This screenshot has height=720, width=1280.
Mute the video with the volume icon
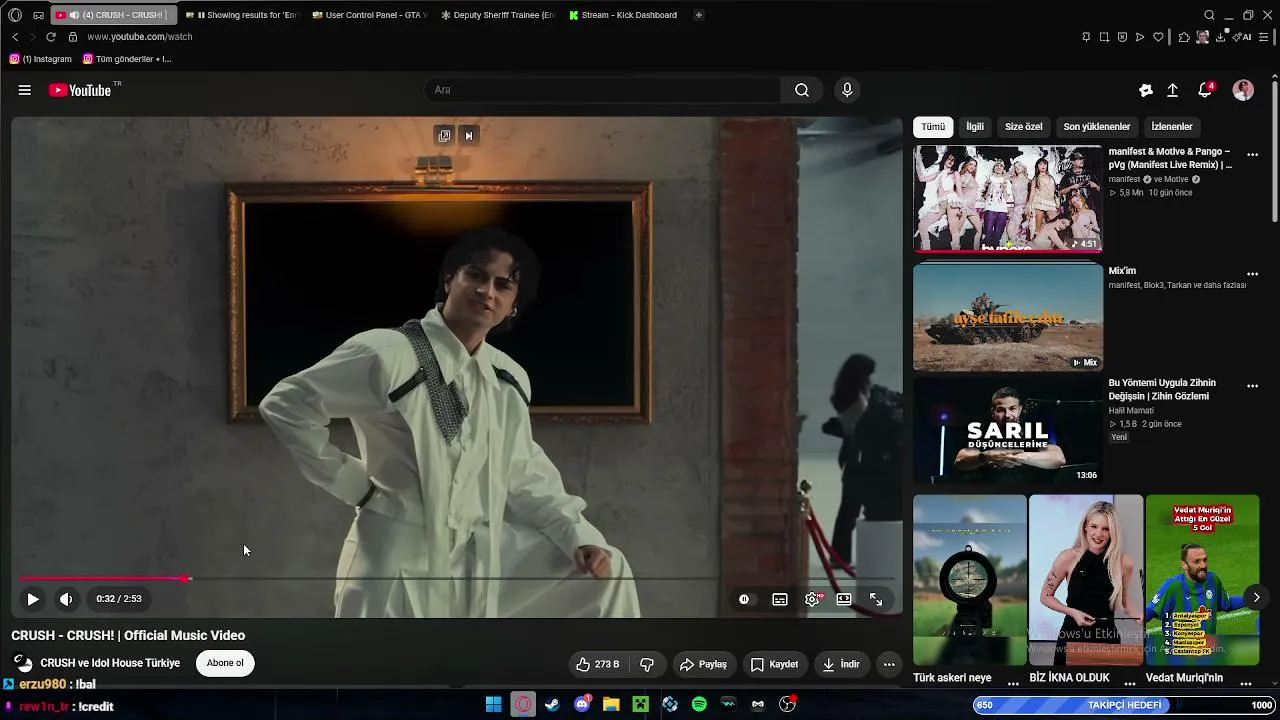click(x=66, y=599)
